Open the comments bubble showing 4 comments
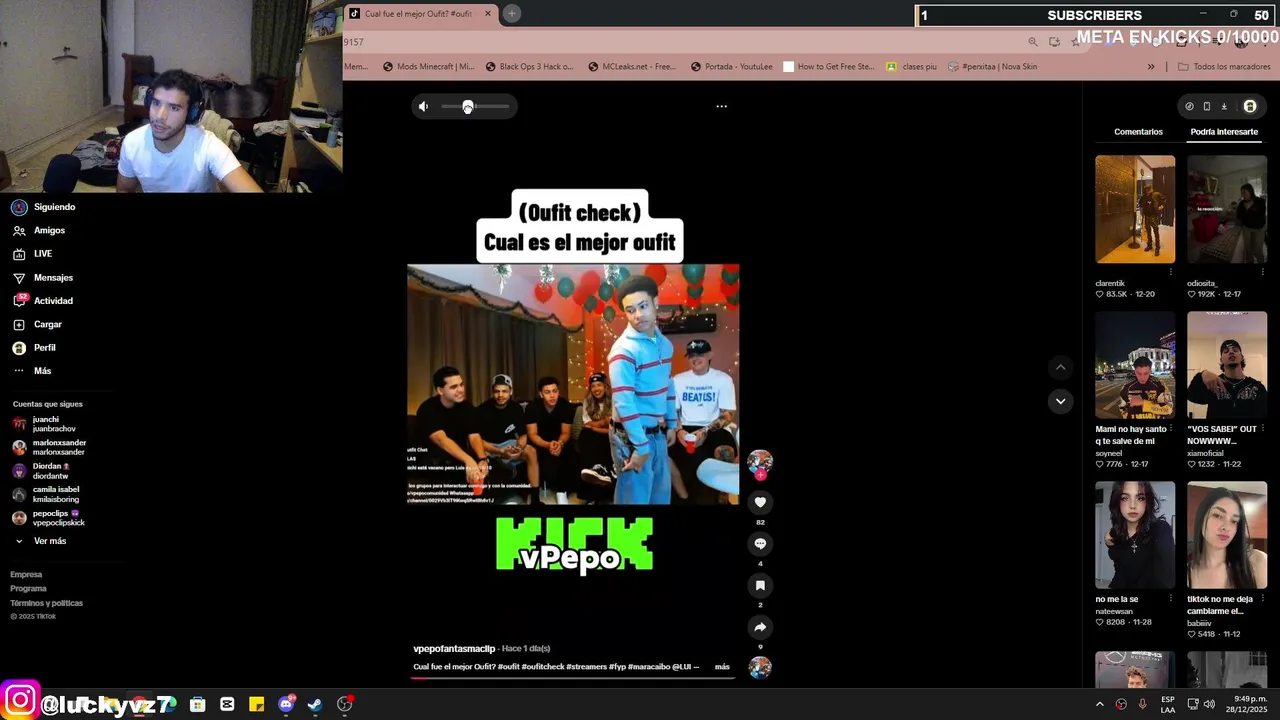 pyautogui.click(x=760, y=544)
